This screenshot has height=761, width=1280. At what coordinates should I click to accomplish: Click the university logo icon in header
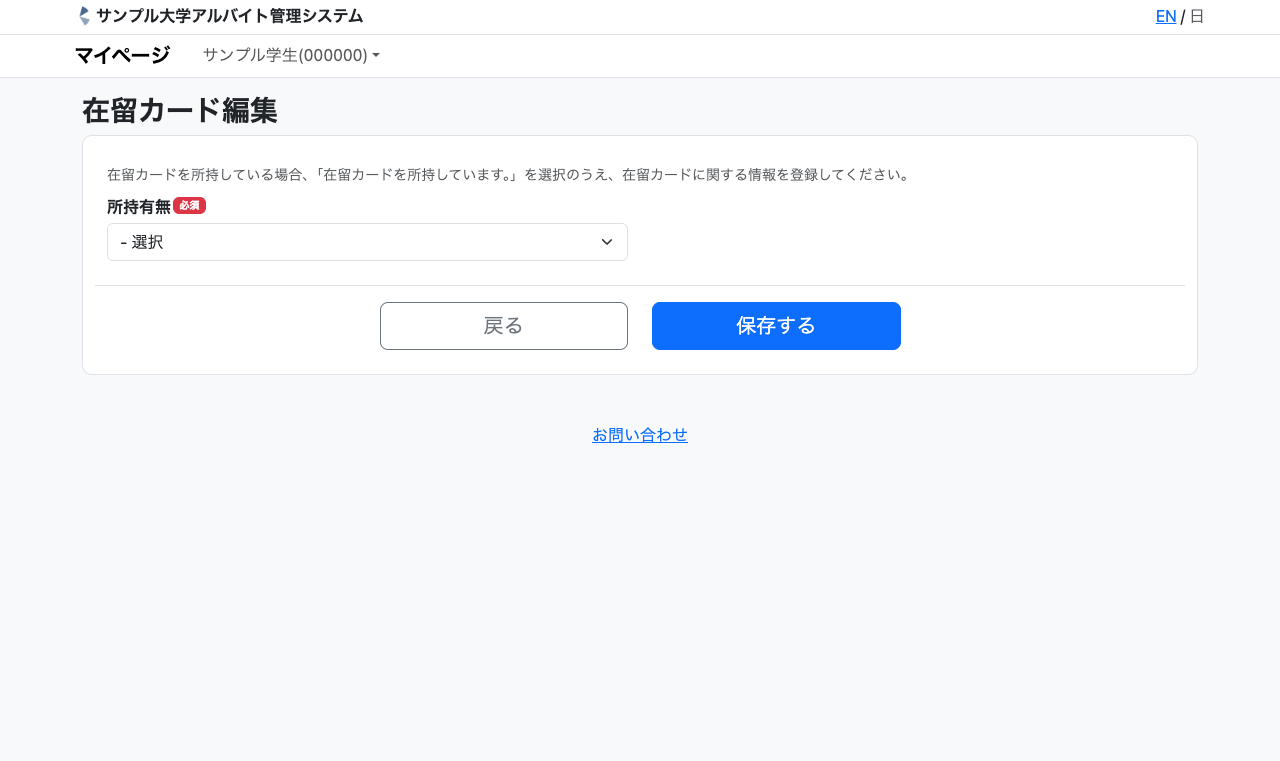pyautogui.click(x=84, y=16)
